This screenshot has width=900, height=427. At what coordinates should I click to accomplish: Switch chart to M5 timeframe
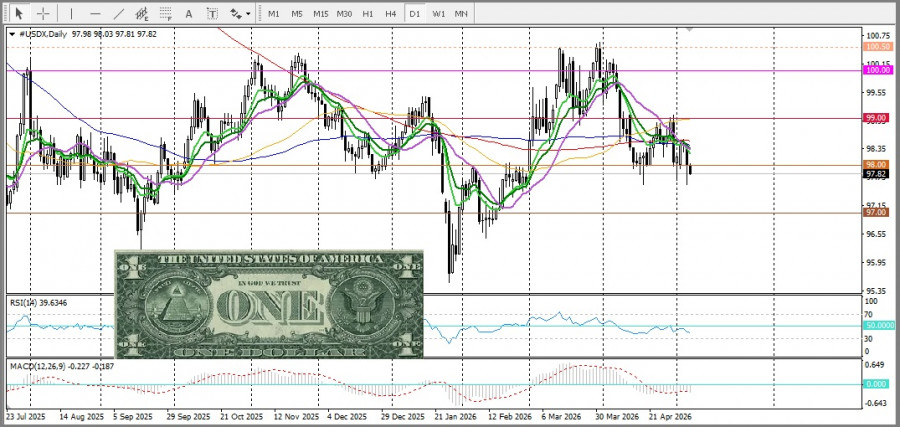297,13
